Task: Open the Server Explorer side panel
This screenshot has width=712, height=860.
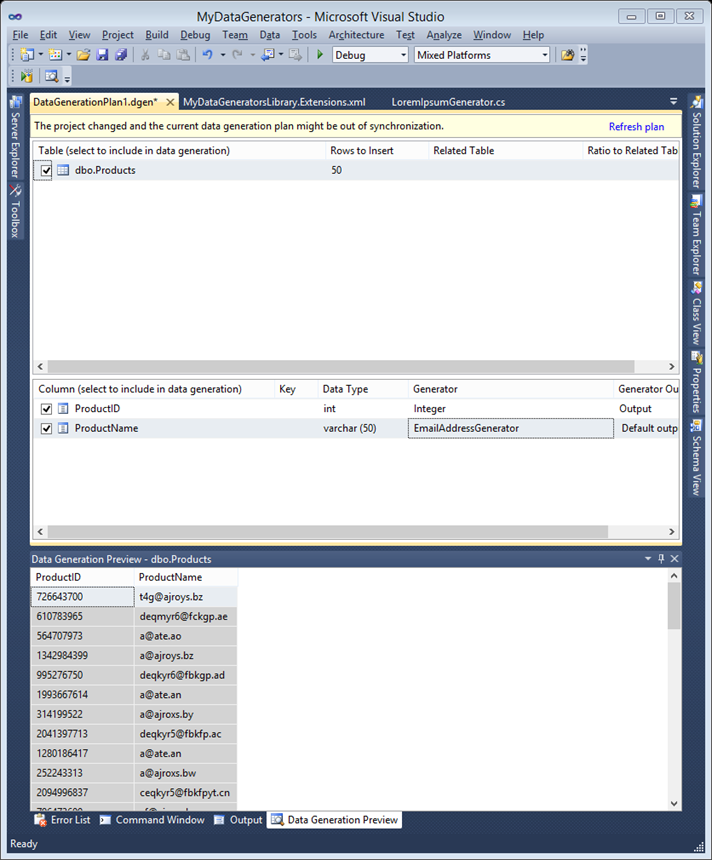Action: tap(15, 138)
